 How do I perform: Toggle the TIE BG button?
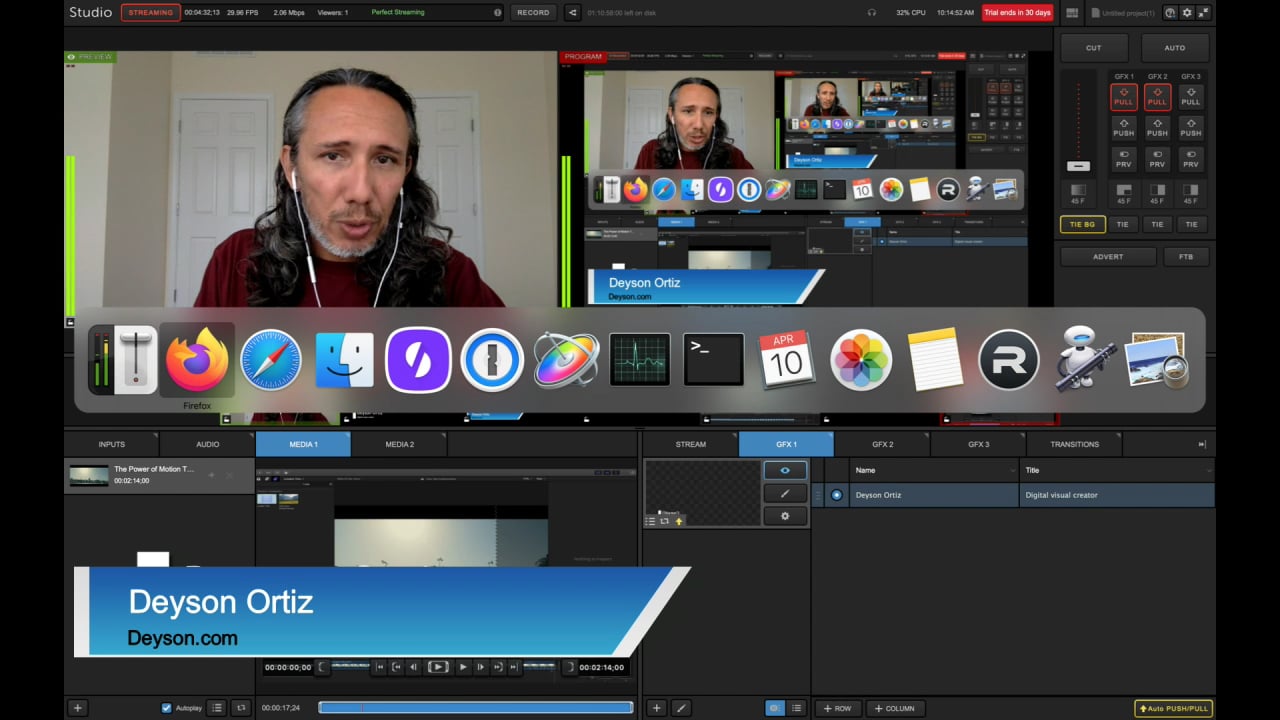[1082, 224]
